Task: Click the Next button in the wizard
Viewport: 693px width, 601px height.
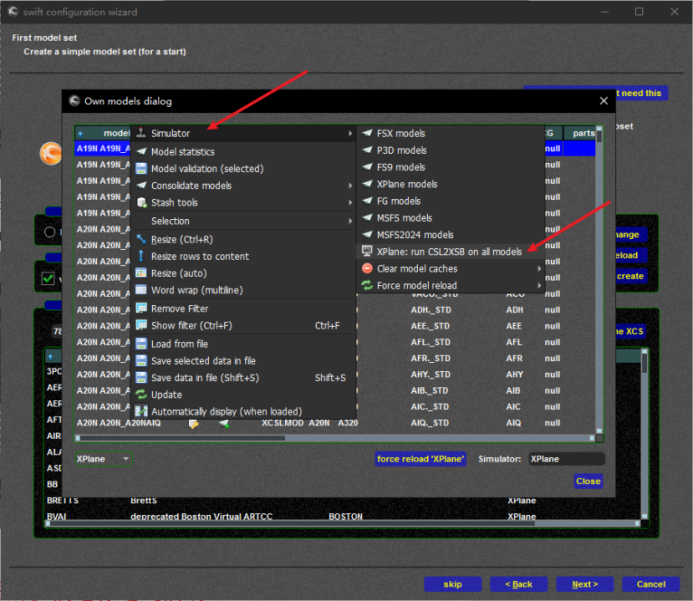Action: pos(585,584)
